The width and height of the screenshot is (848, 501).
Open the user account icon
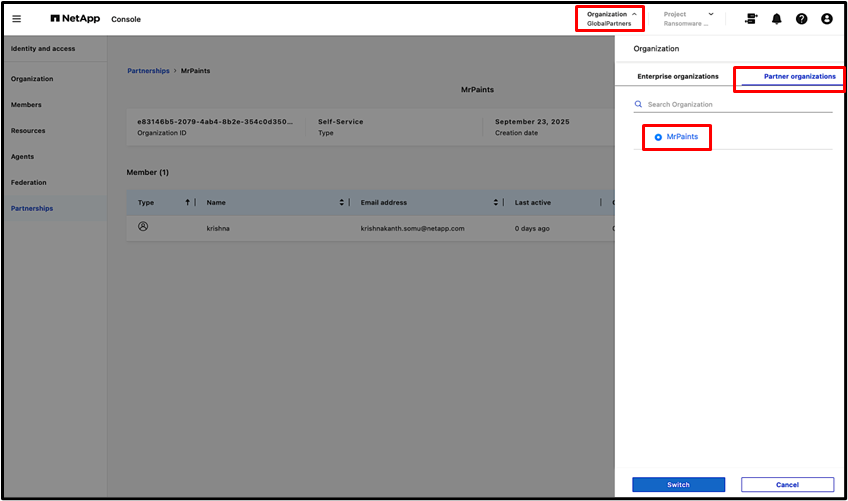pyautogui.click(x=826, y=19)
